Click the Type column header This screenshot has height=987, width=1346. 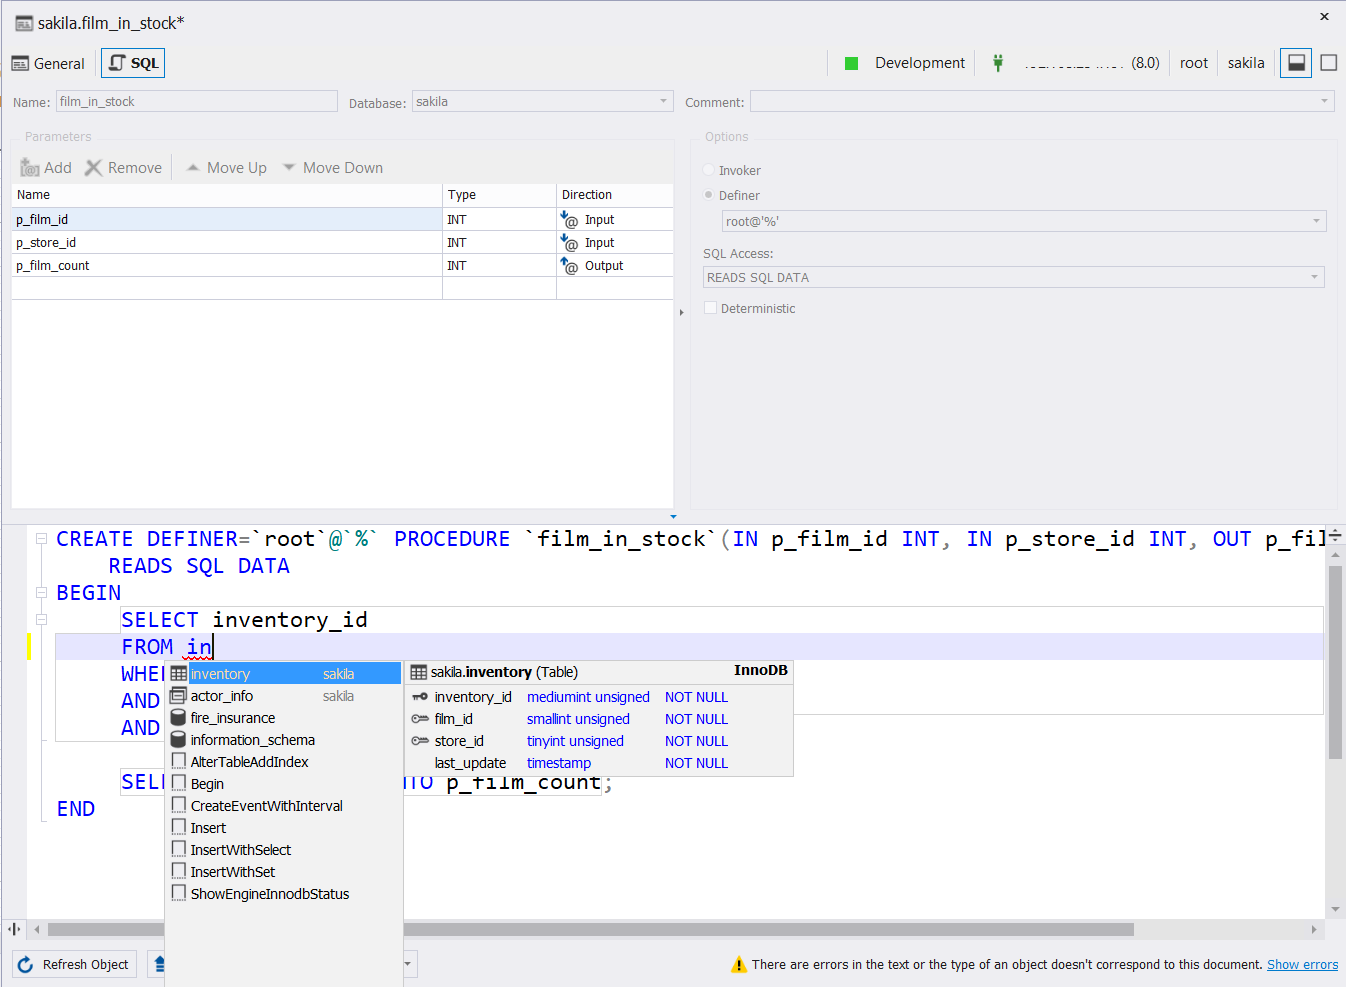pyautogui.click(x=499, y=195)
